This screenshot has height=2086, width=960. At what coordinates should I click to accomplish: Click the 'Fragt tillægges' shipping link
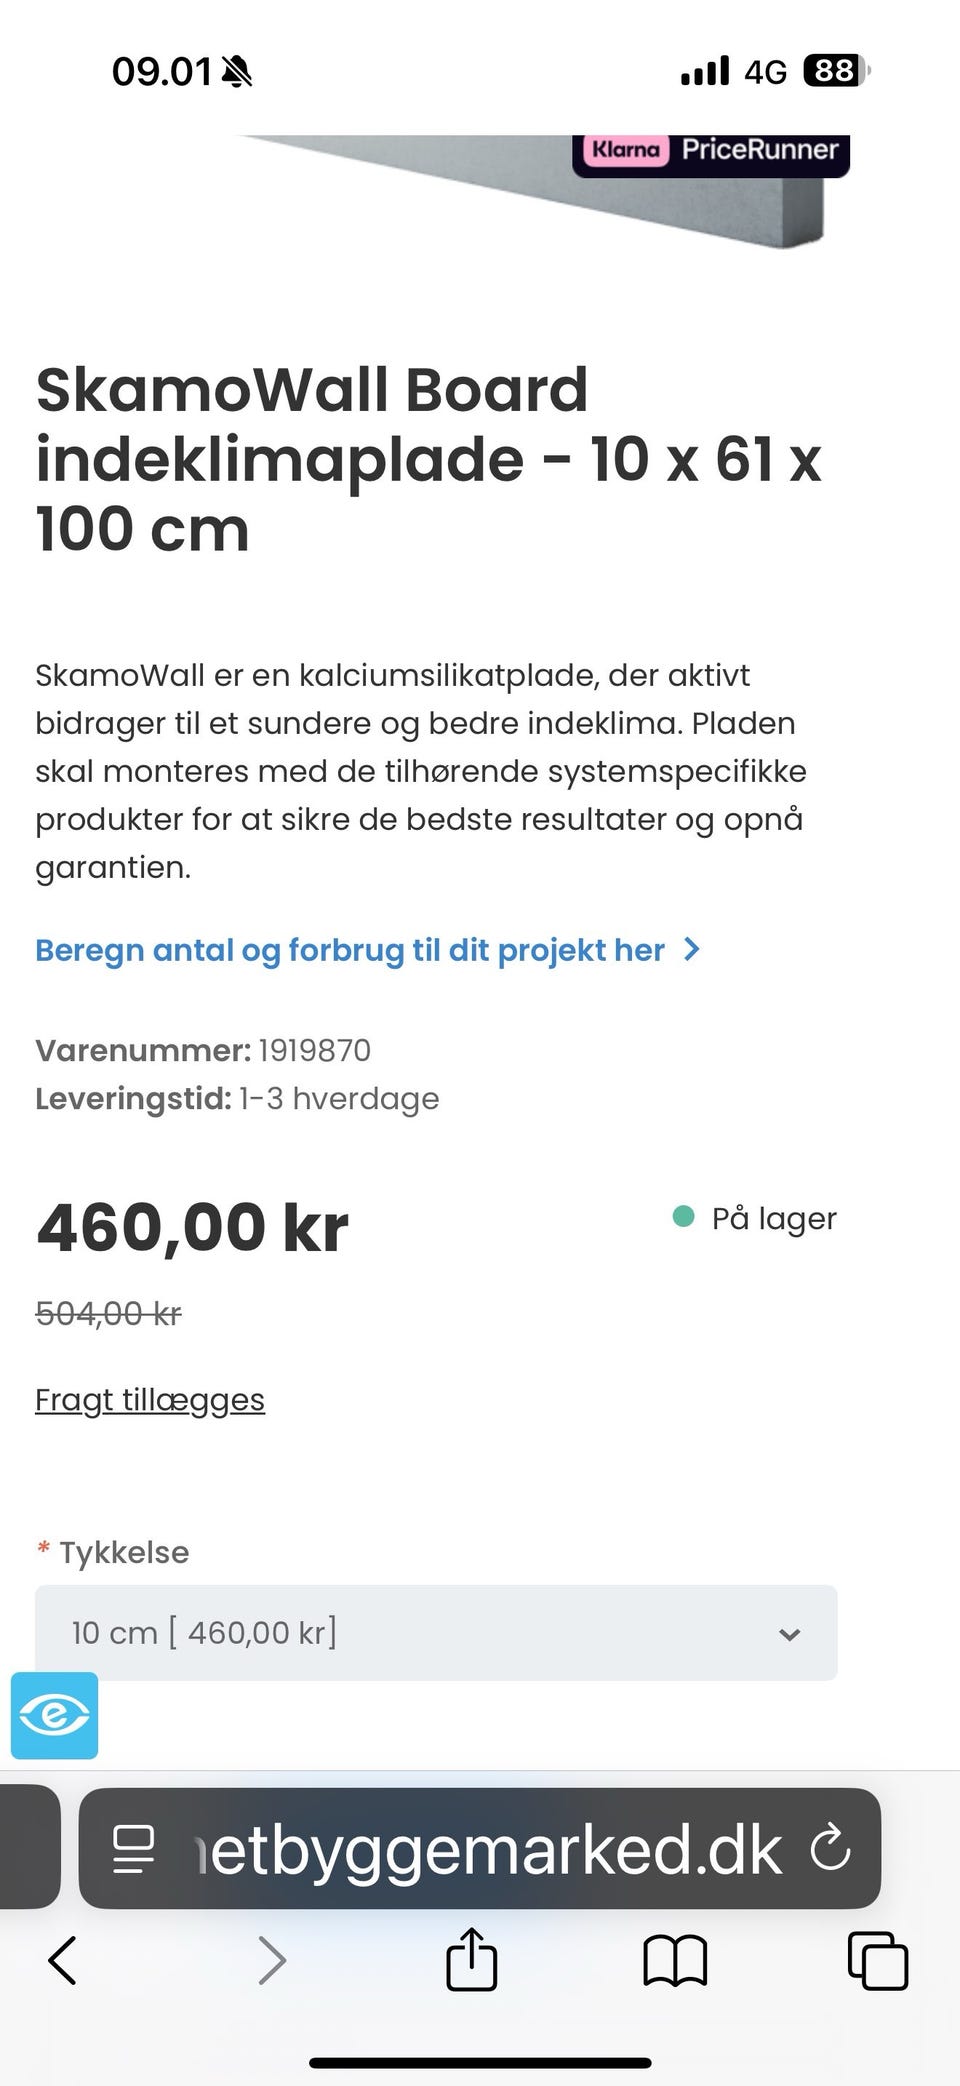tap(150, 1400)
